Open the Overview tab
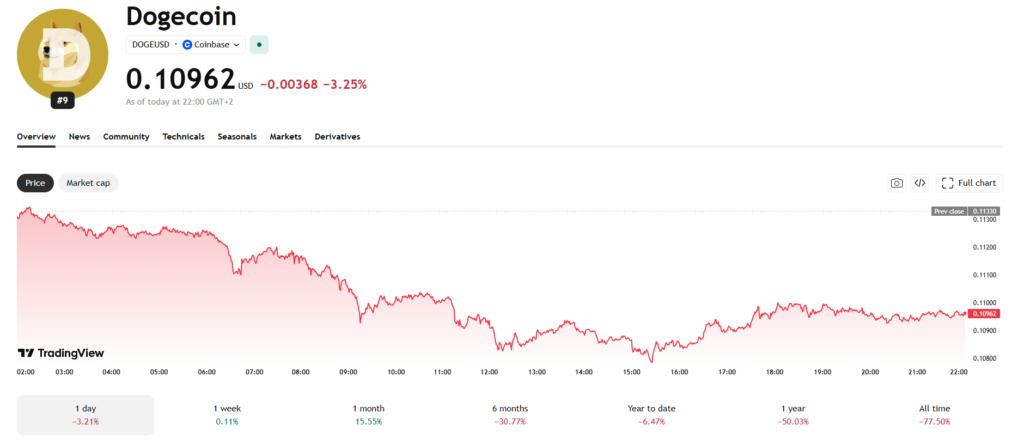 click(36, 137)
